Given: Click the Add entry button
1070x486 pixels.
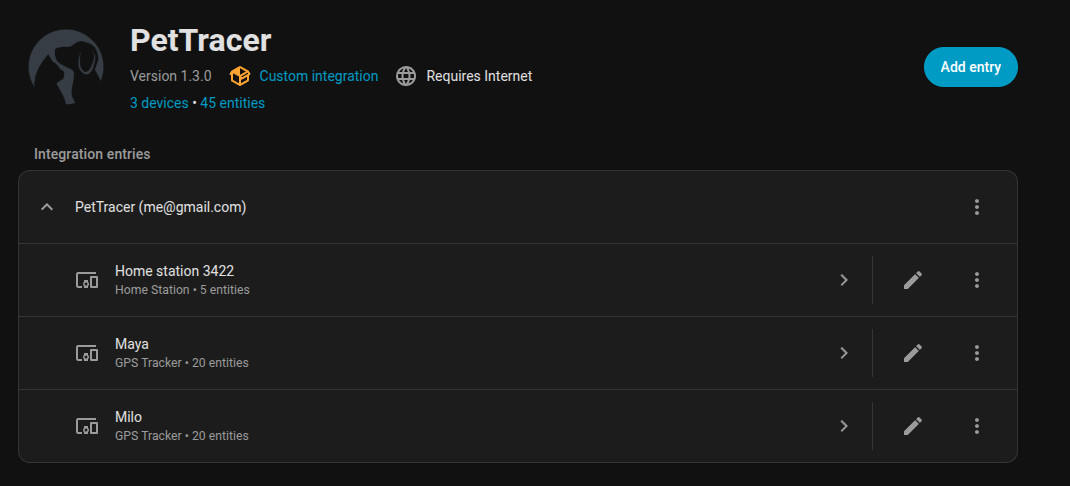Looking at the screenshot, I should click(x=970, y=67).
